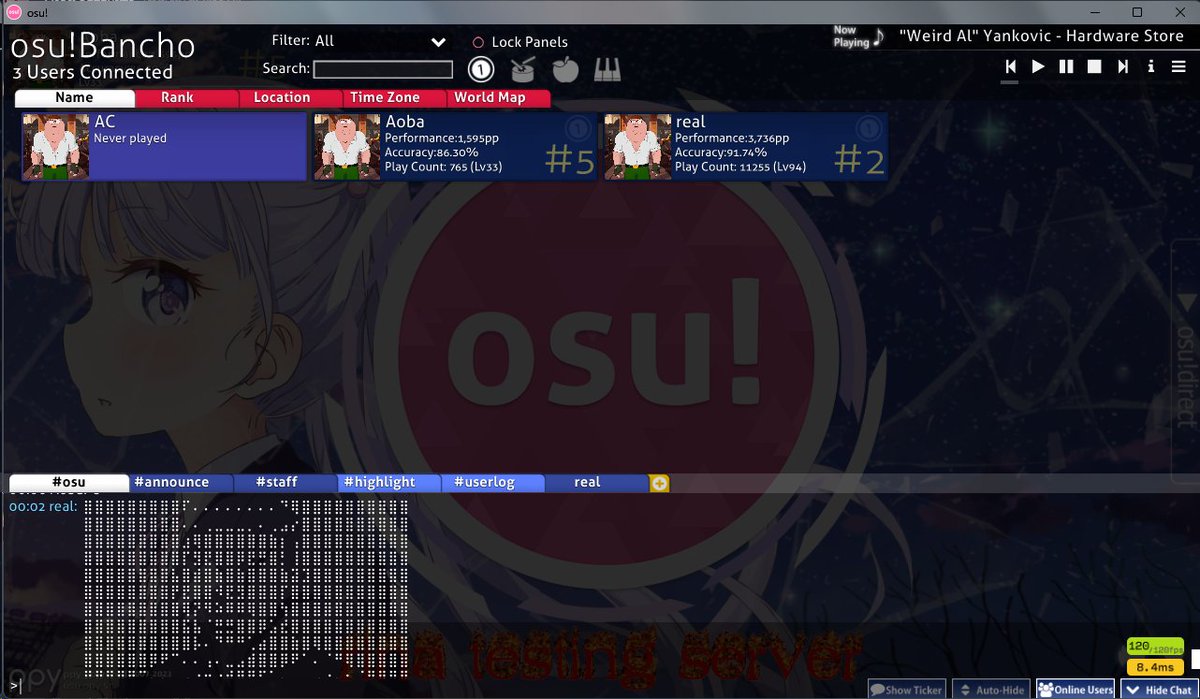Click the osu! window title bar icon
Viewport: 1200px width, 699px height.
point(14,11)
